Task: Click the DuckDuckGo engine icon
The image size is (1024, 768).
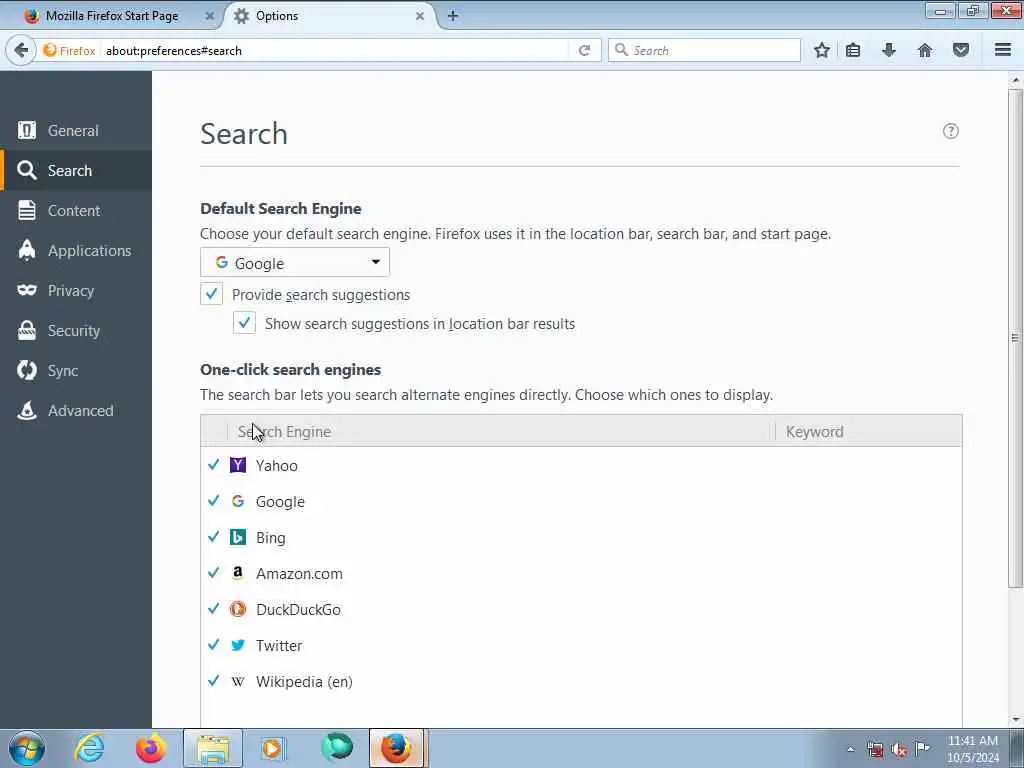Action: (238, 609)
